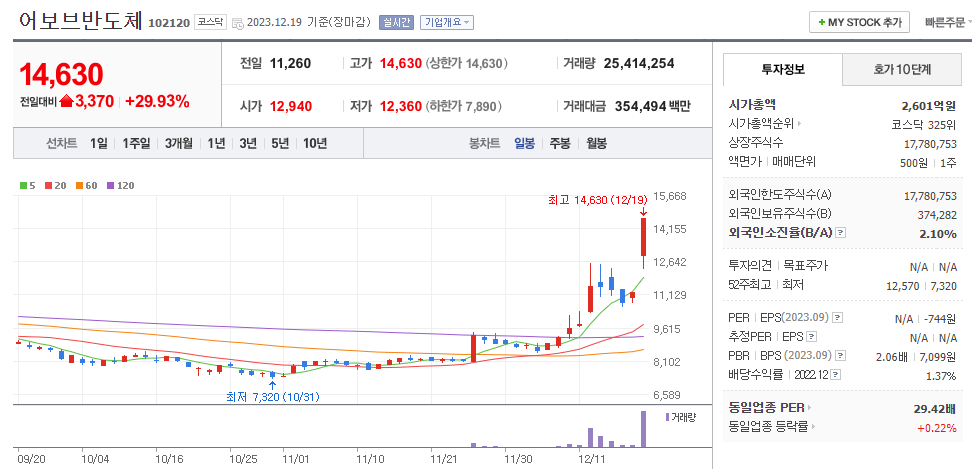Viewport: 972px width, 469px height.
Task: Click the 최고 14,630 (12/19) chart marker
Action: coord(598,199)
